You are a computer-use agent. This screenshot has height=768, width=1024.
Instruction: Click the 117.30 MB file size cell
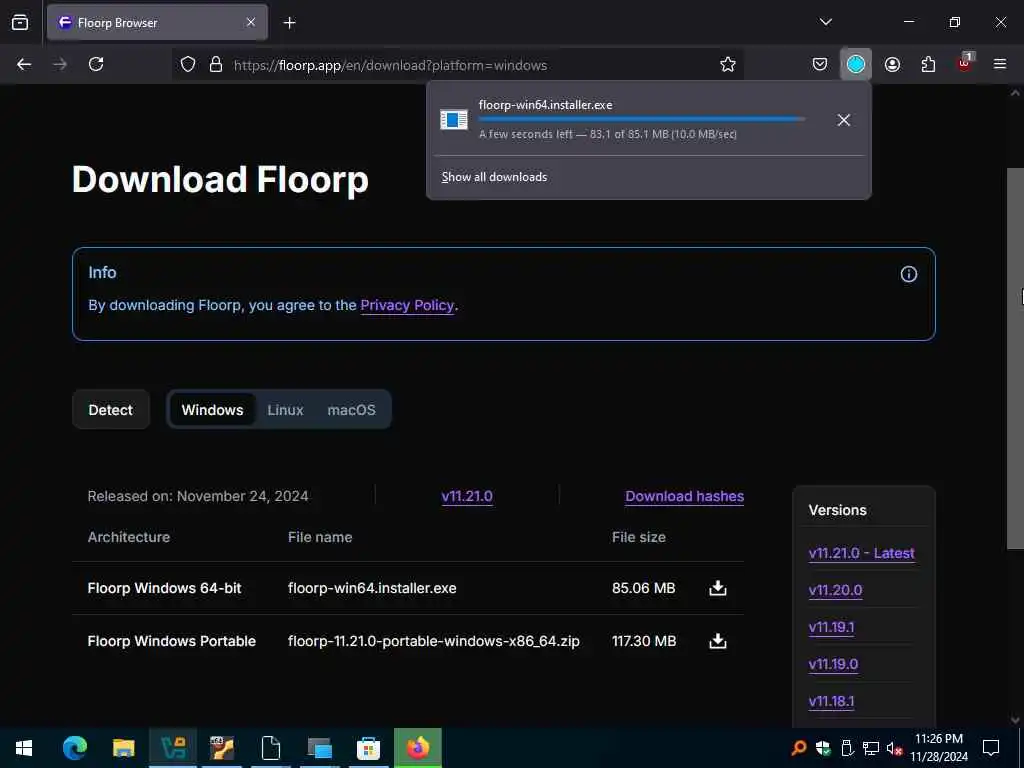click(x=644, y=641)
